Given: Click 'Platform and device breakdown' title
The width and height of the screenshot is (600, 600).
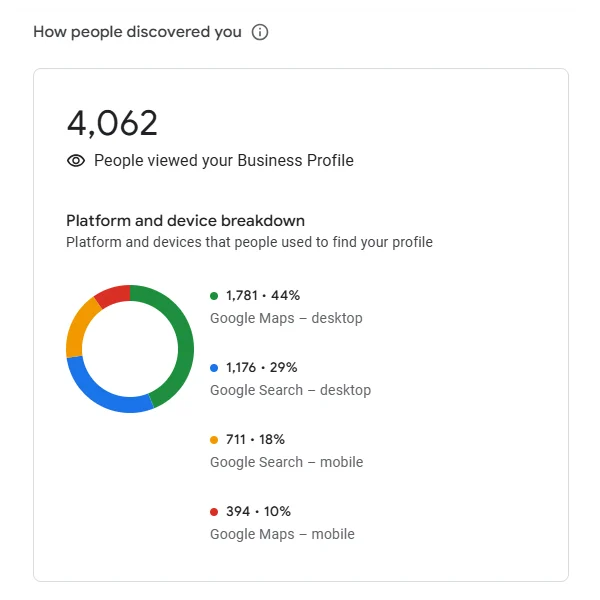Looking at the screenshot, I should tap(185, 220).
